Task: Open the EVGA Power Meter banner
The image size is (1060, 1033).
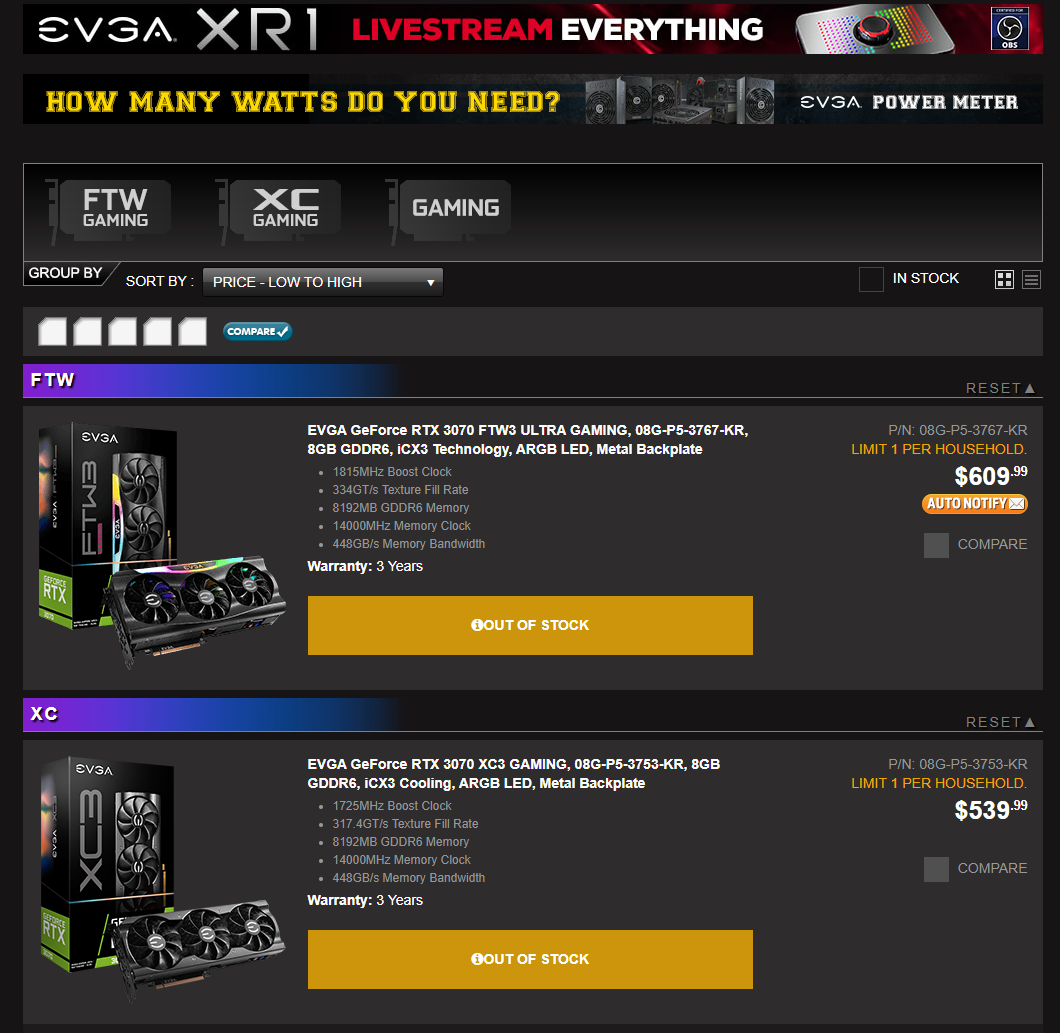Action: pyautogui.click(x=533, y=99)
